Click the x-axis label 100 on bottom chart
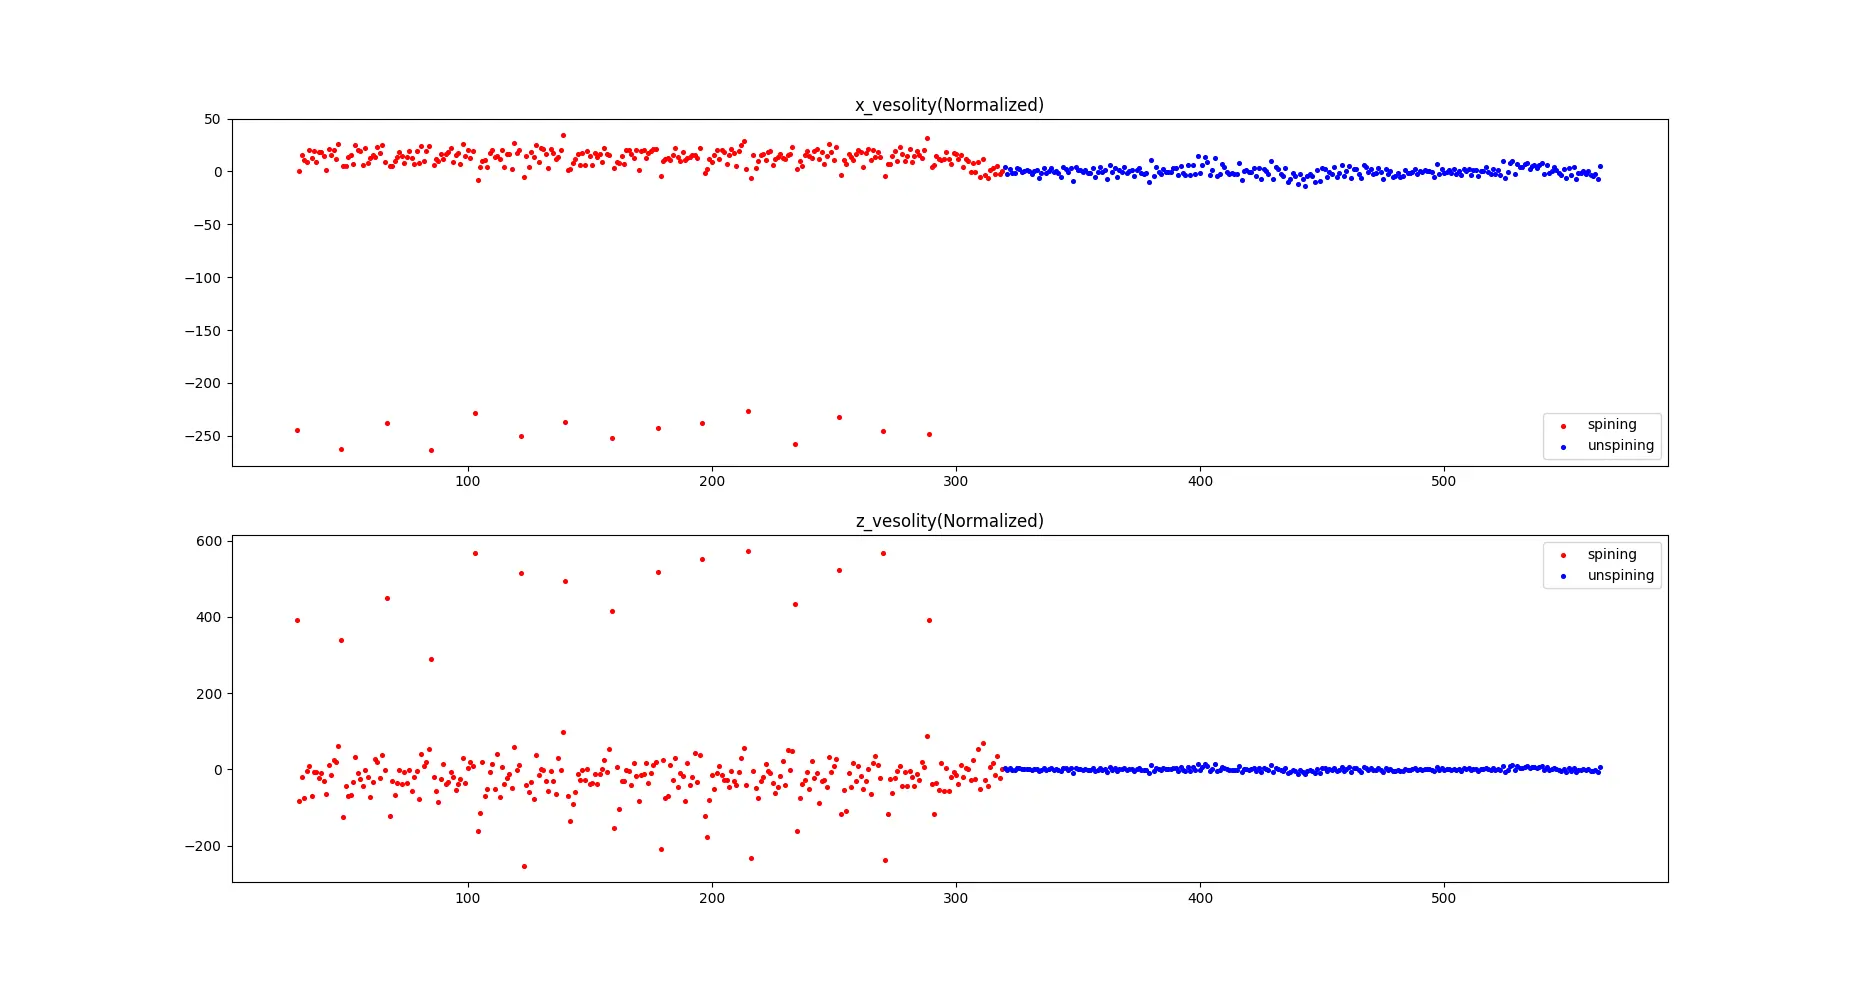This screenshot has width=1853, height=991. (x=468, y=898)
